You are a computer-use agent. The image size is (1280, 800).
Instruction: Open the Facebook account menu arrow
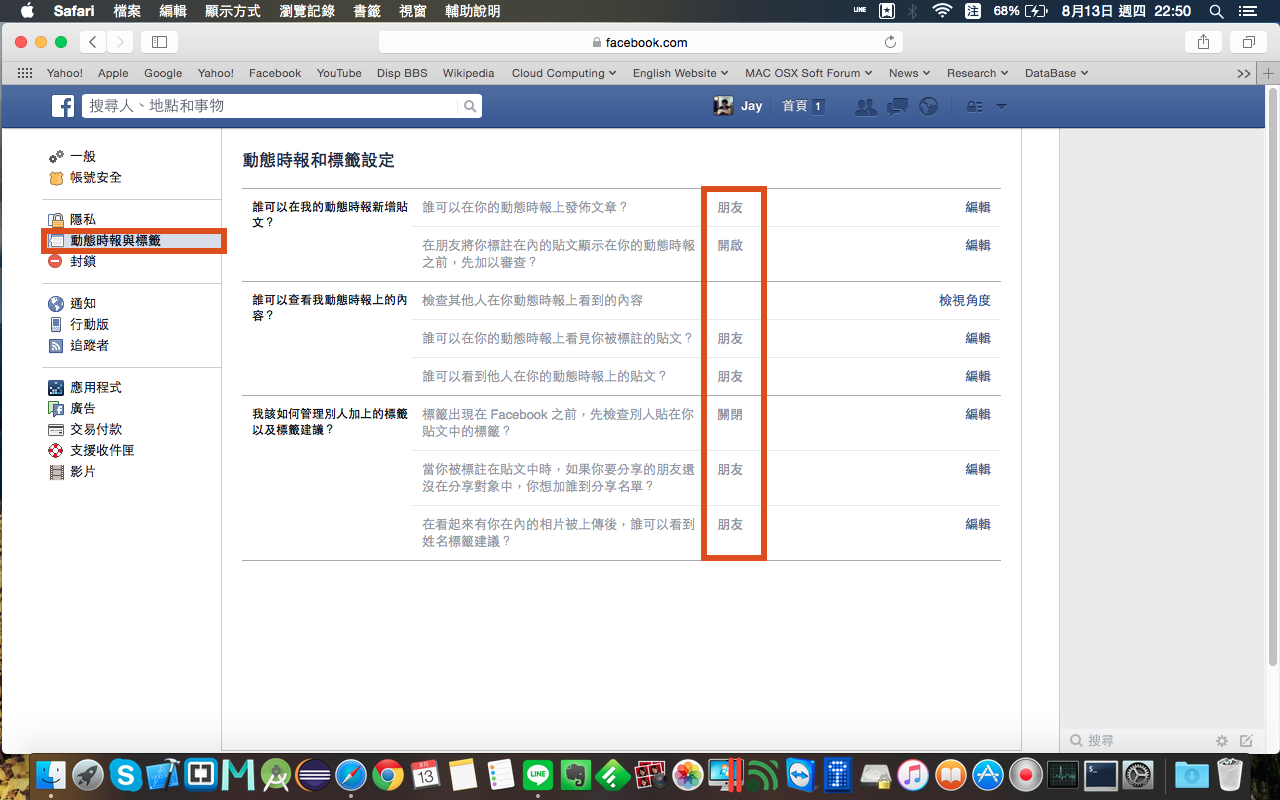point(1000,107)
